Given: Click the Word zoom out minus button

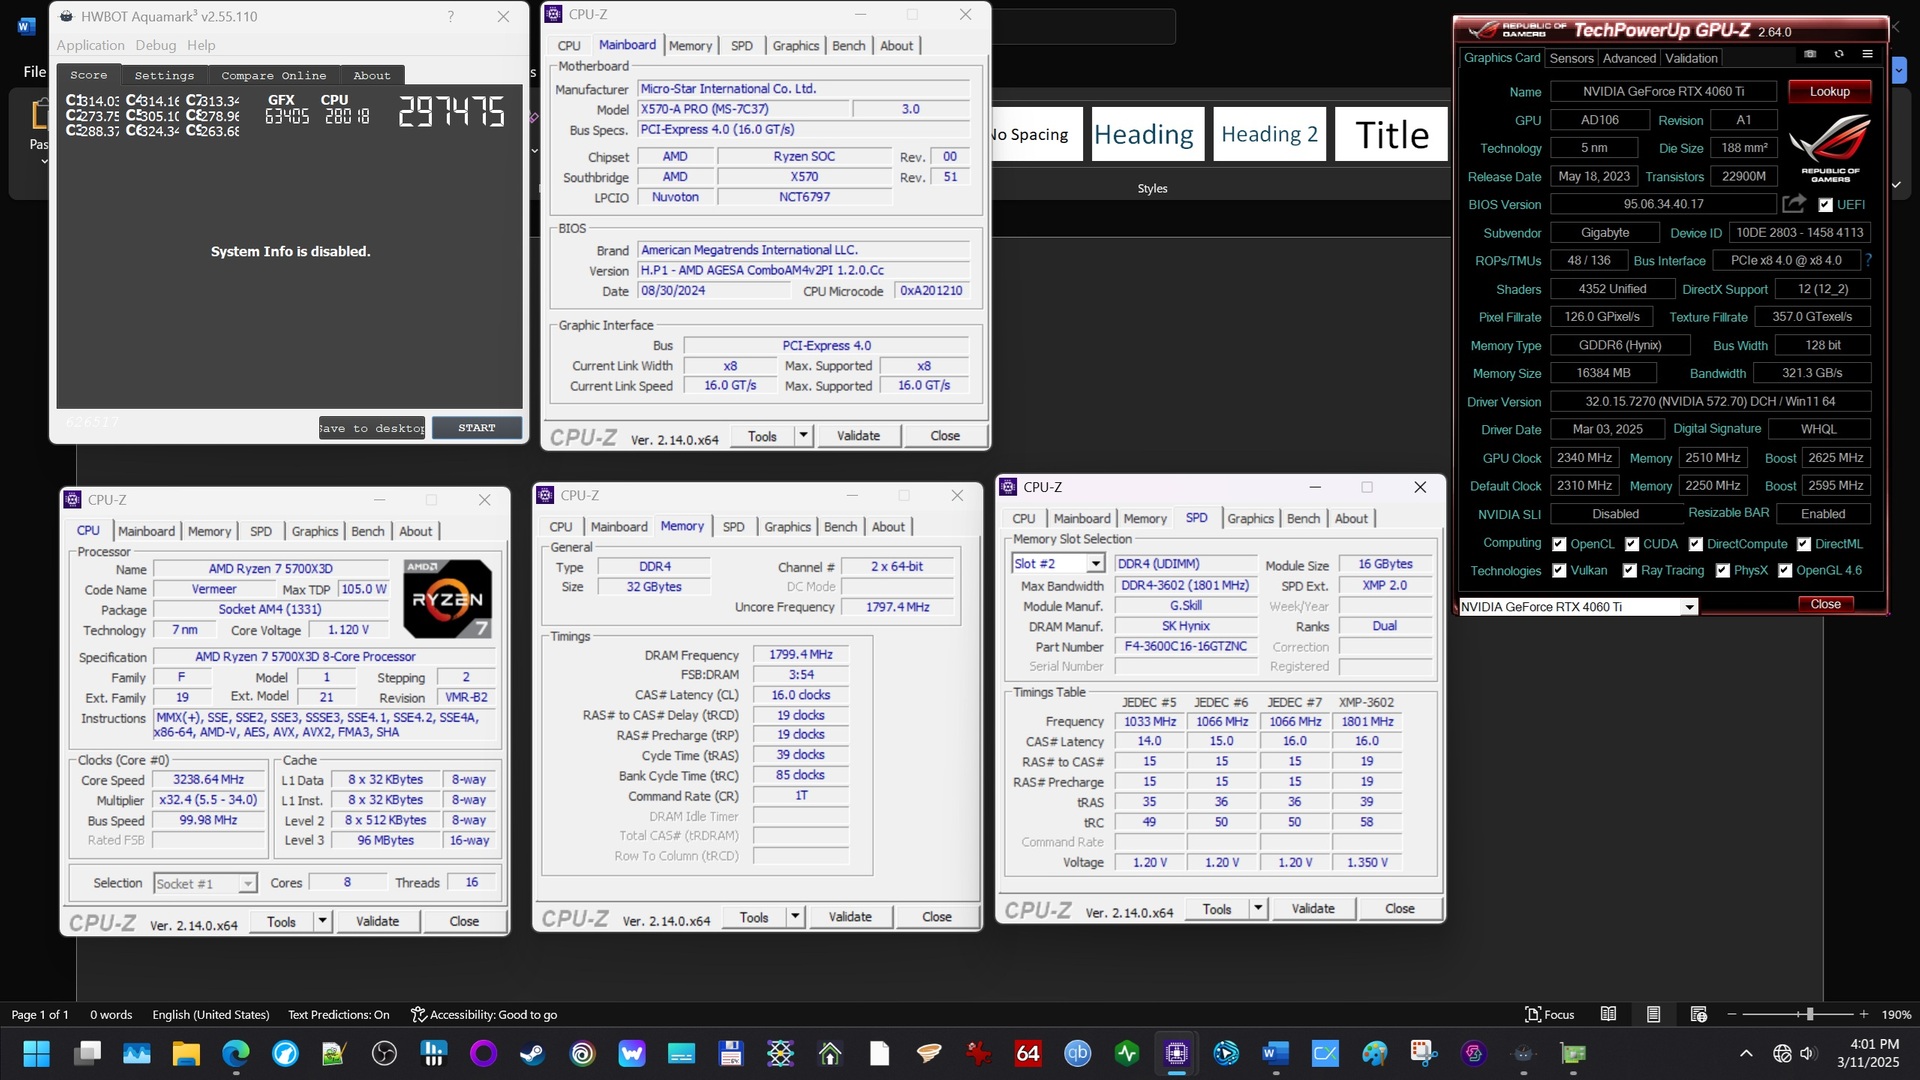Looking at the screenshot, I should (1732, 1014).
